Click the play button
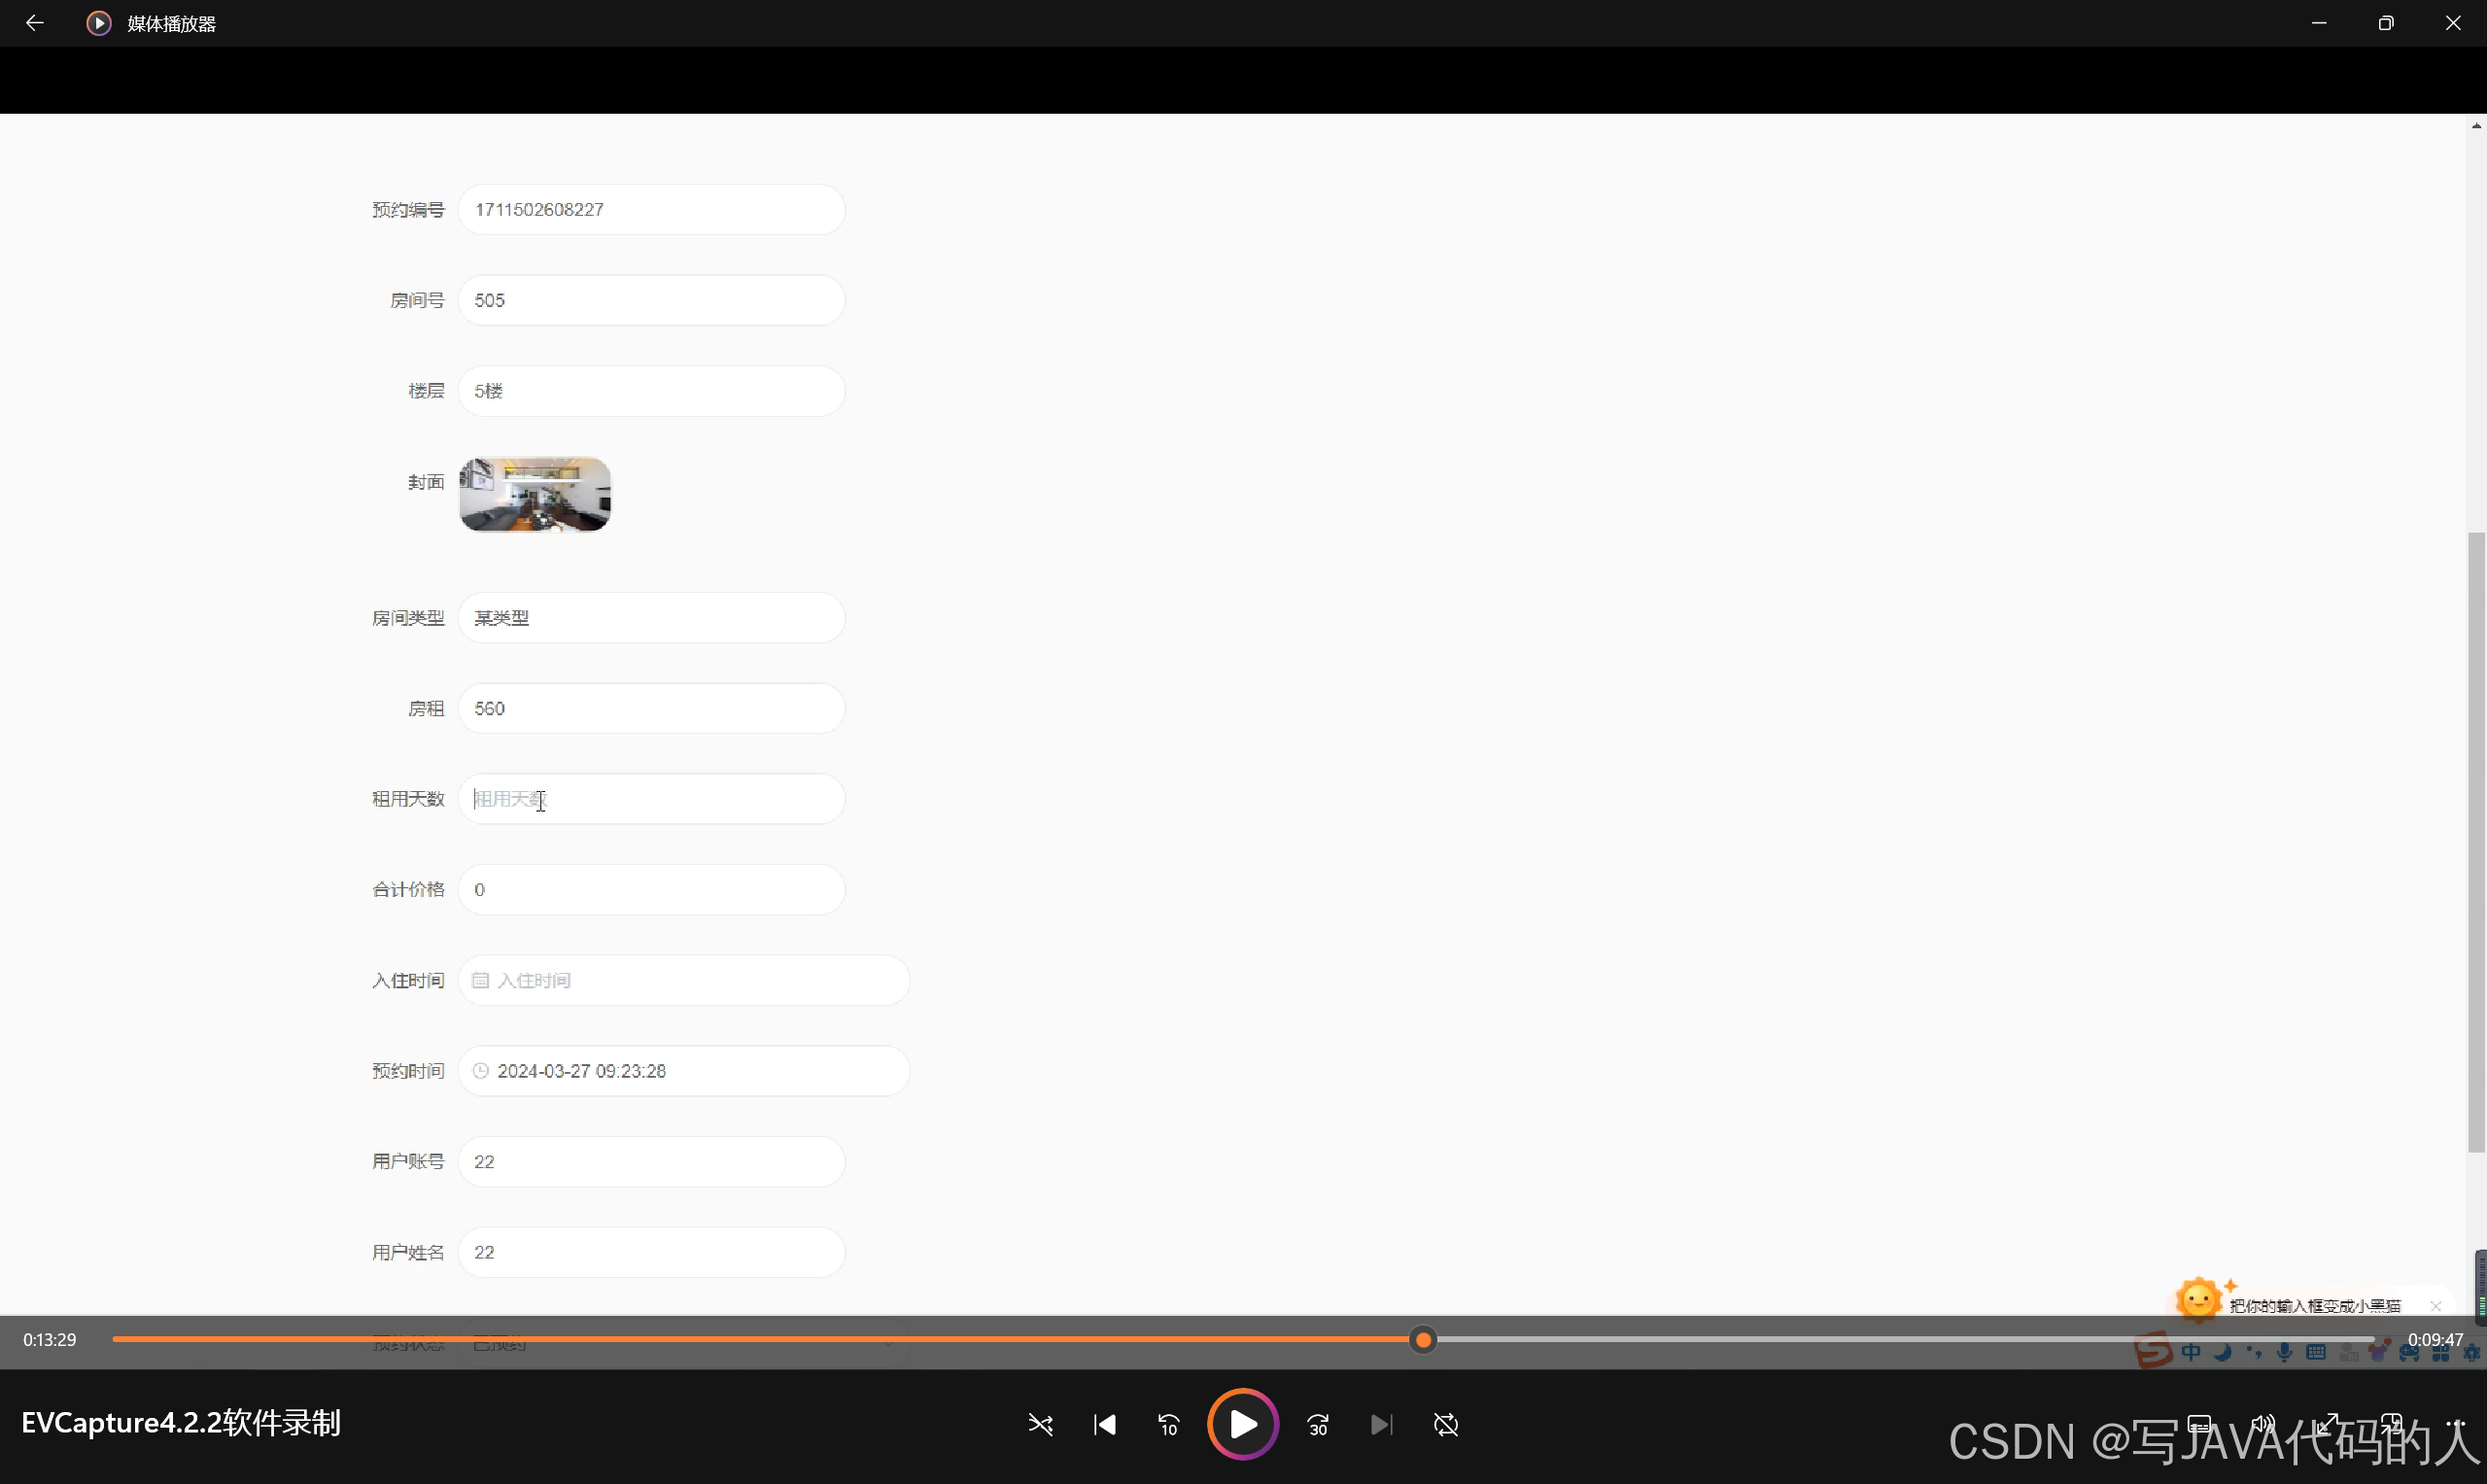Image resolution: width=2487 pixels, height=1484 pixels. [1242, 1424]
